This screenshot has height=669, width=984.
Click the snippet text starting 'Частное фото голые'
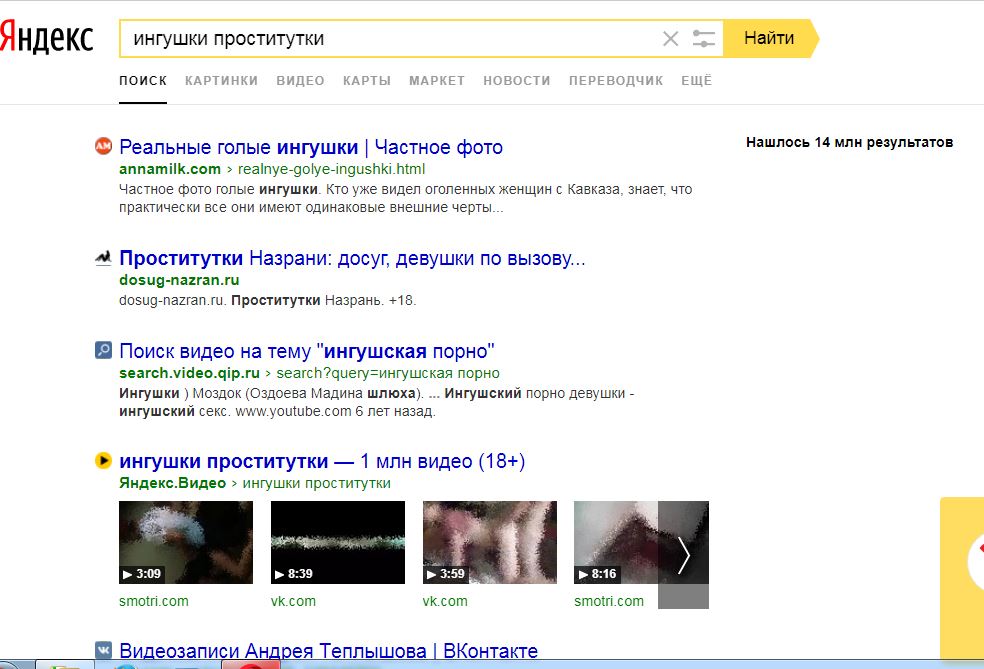point(405,198)
